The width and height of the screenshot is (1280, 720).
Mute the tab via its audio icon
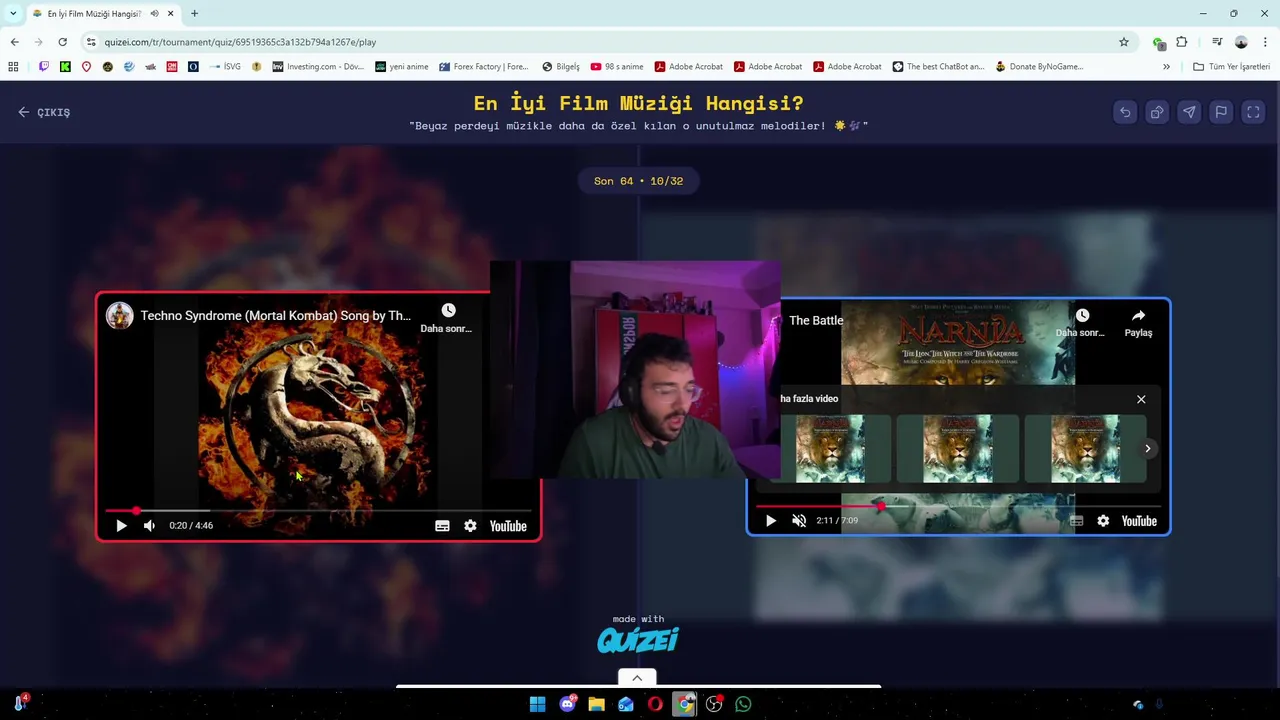pos(154,13)
